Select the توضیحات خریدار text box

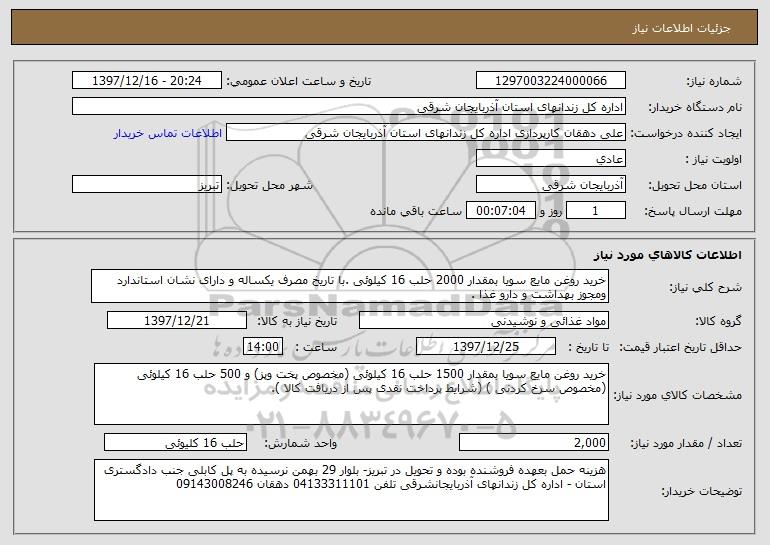351,490
